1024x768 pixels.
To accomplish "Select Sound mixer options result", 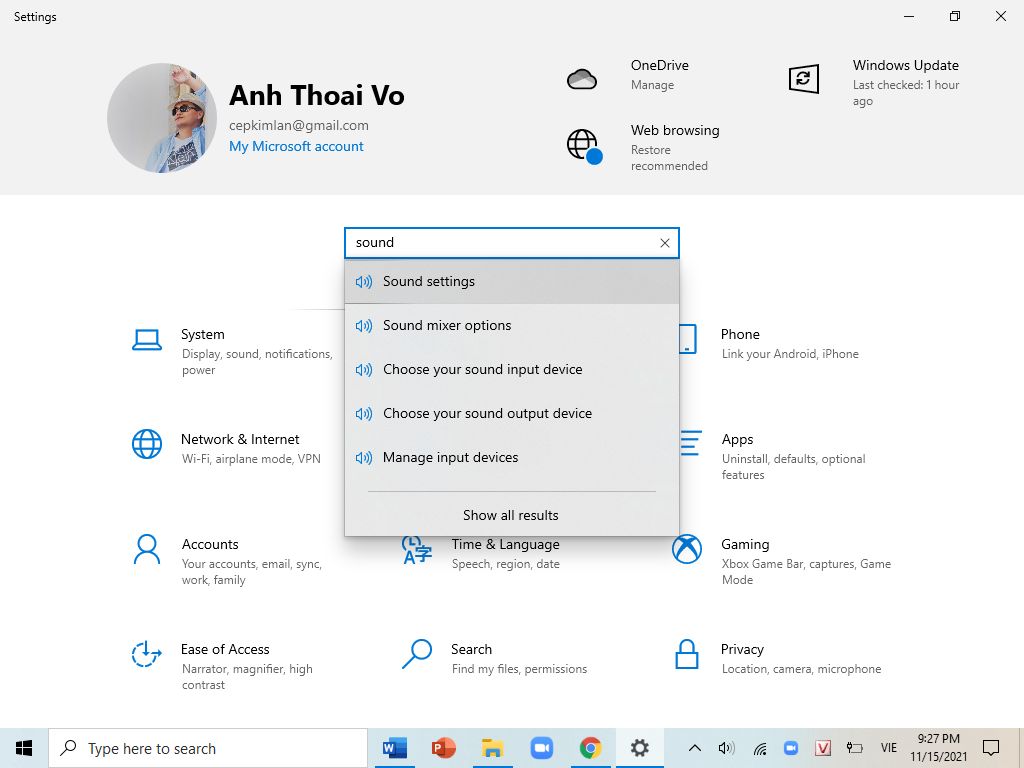I will coord(512,325).
